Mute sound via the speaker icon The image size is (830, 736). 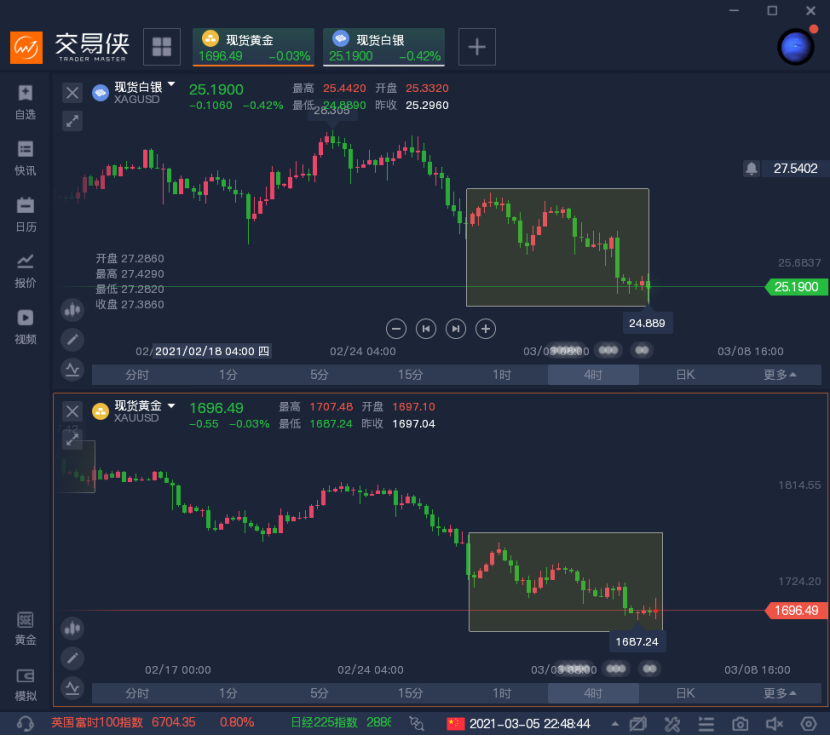tap(774, 723)
